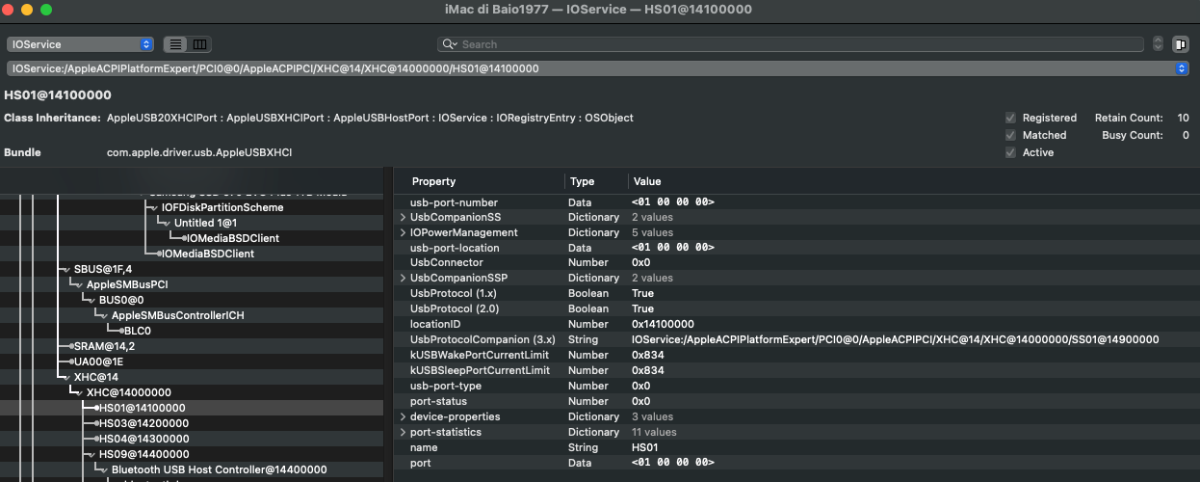The image size is (1200, 482).
Task: Toggle the Matched checkbox
Action: (1010, 135)
